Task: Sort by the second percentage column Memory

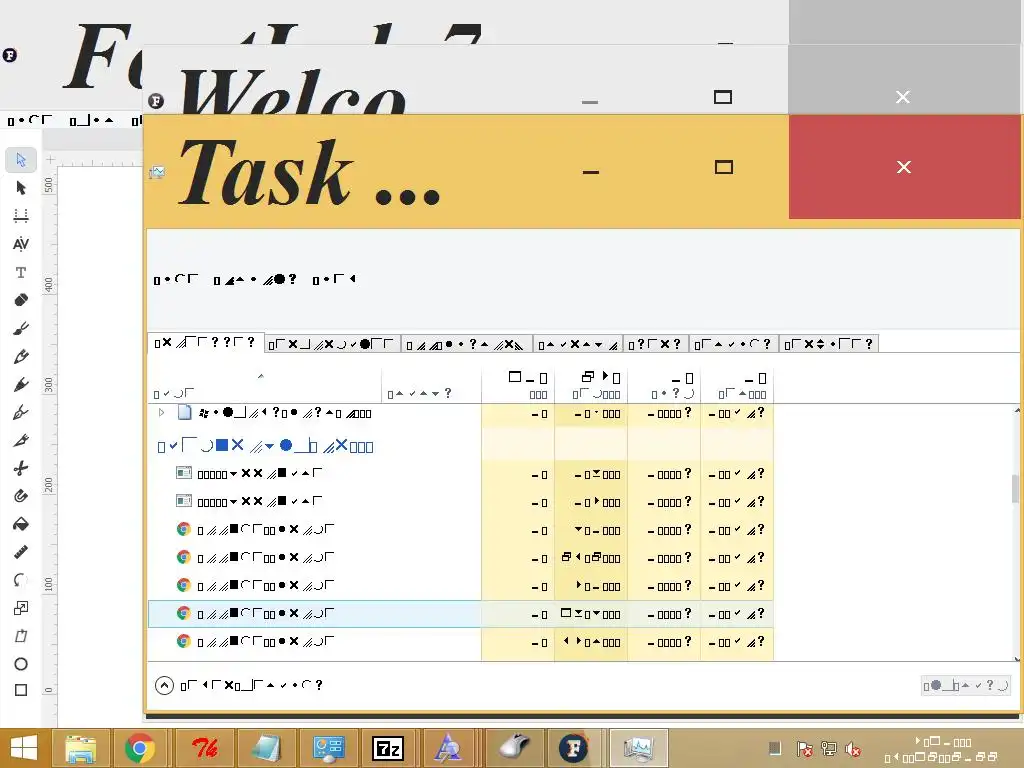Action: (591, 385)
